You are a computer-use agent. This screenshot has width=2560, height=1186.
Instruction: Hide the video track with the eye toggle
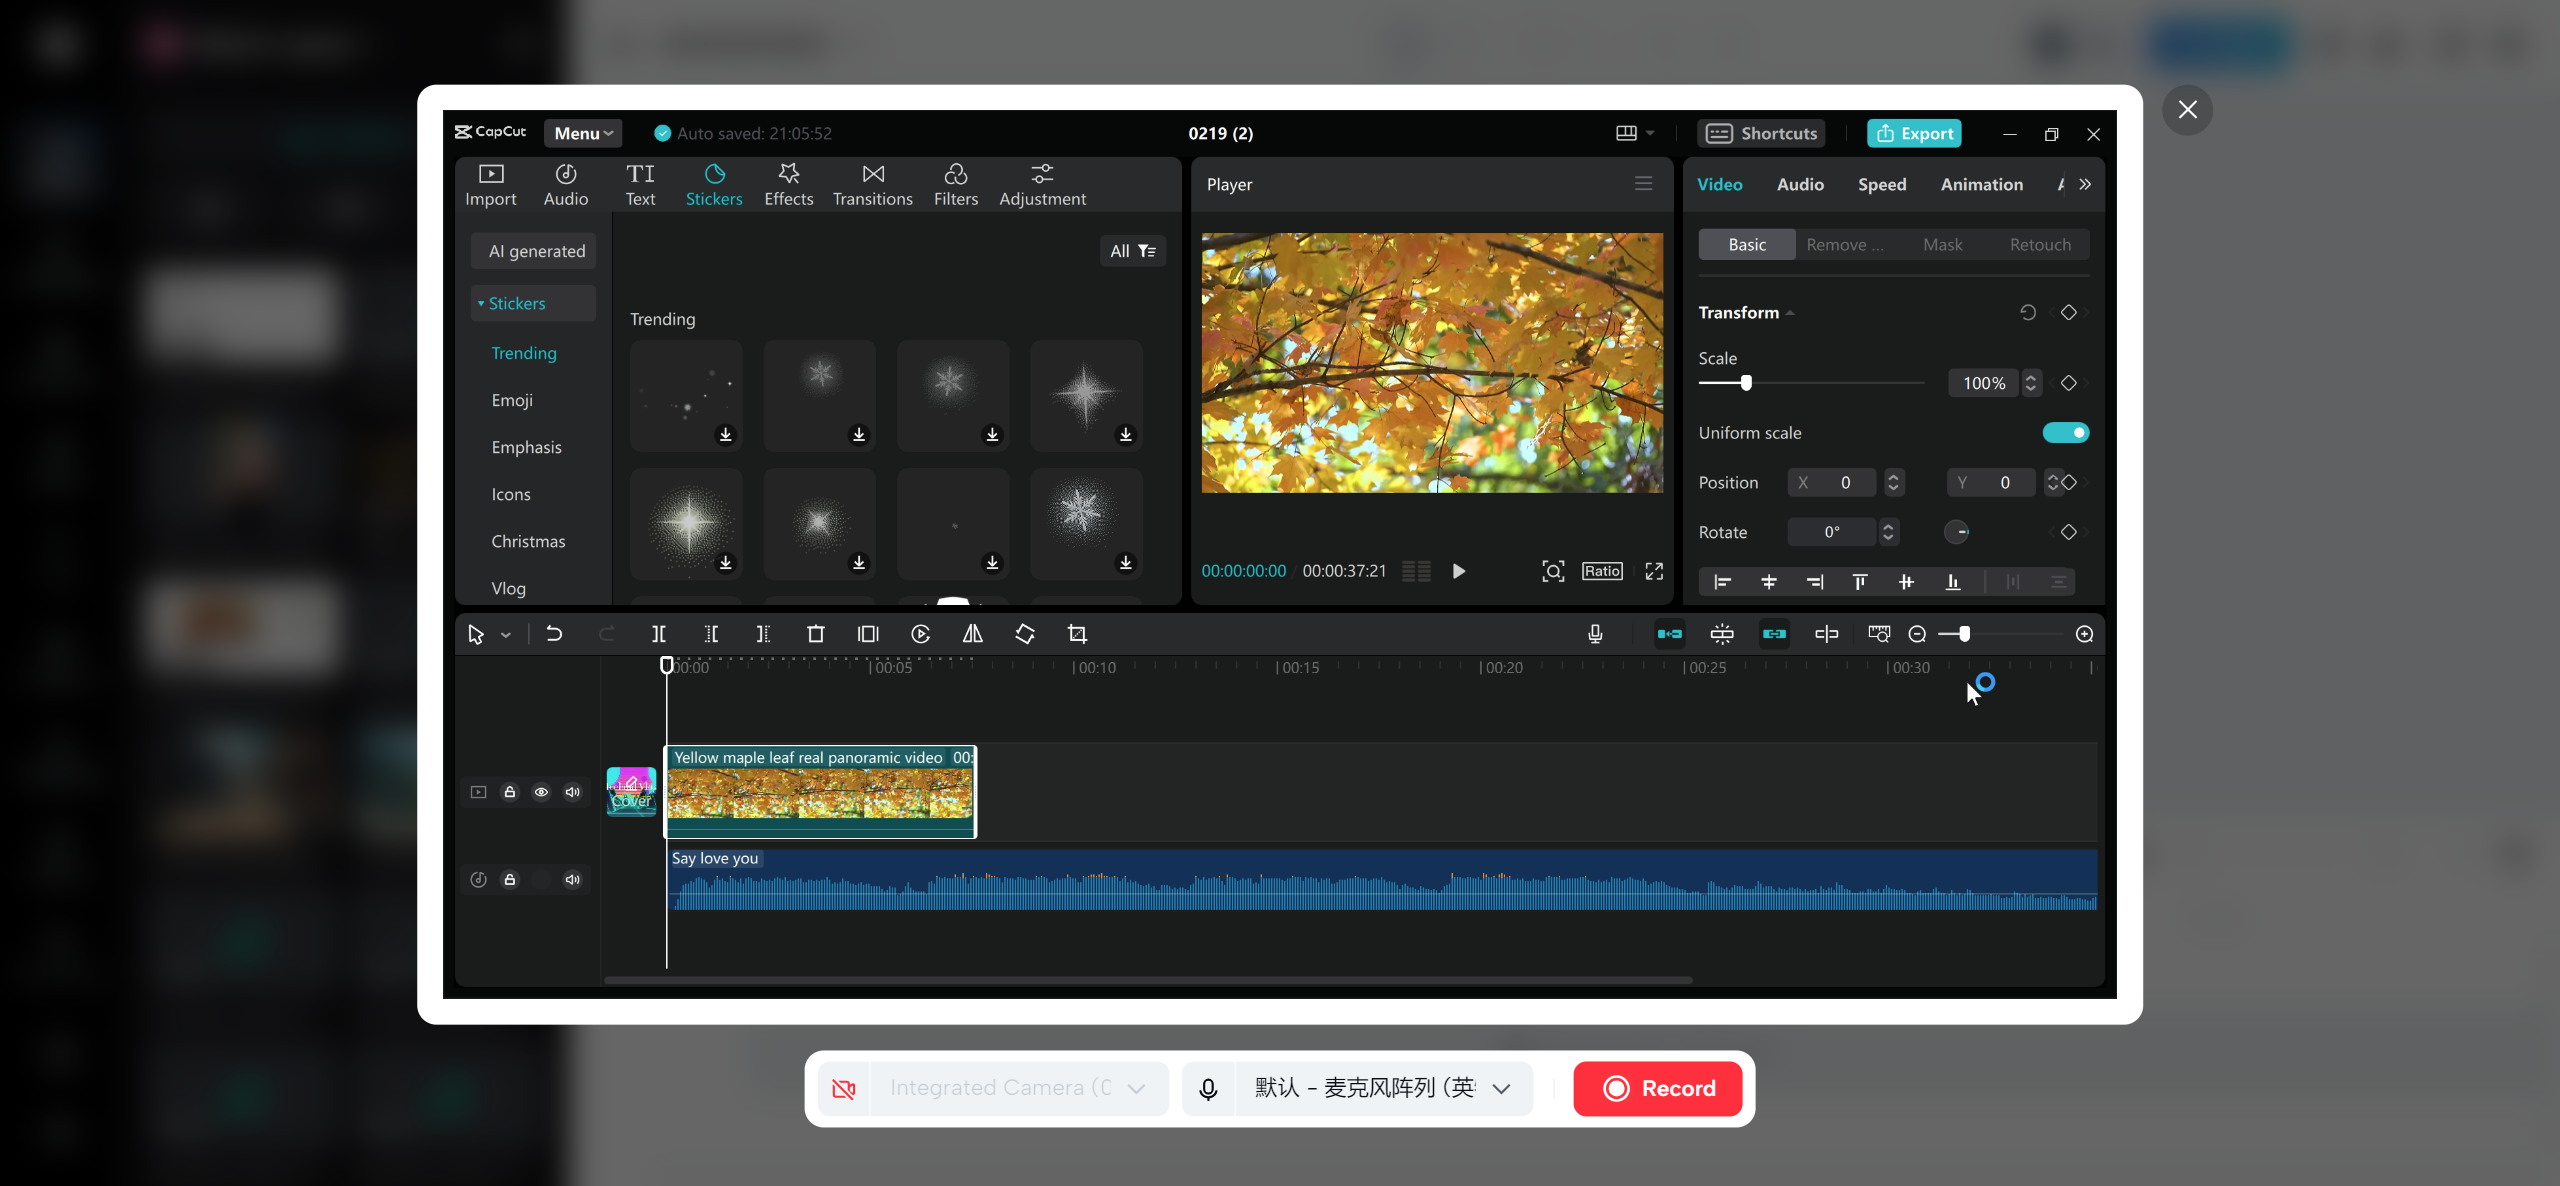click(541, 791)
